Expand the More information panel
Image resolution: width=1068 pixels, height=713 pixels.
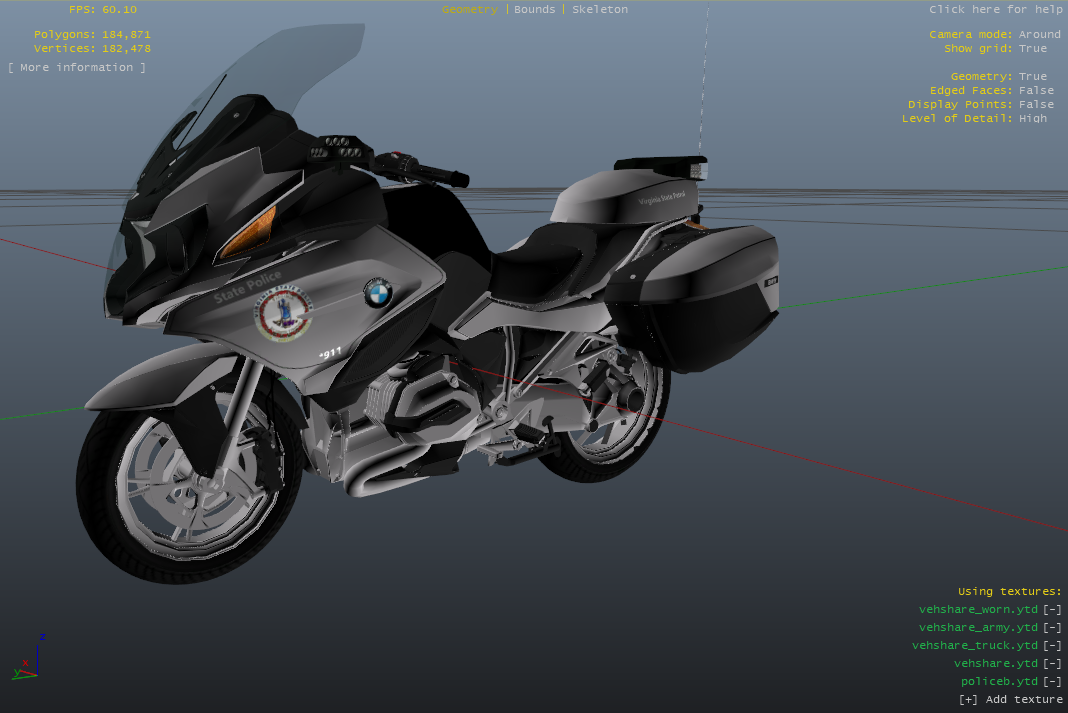point(77,68)
